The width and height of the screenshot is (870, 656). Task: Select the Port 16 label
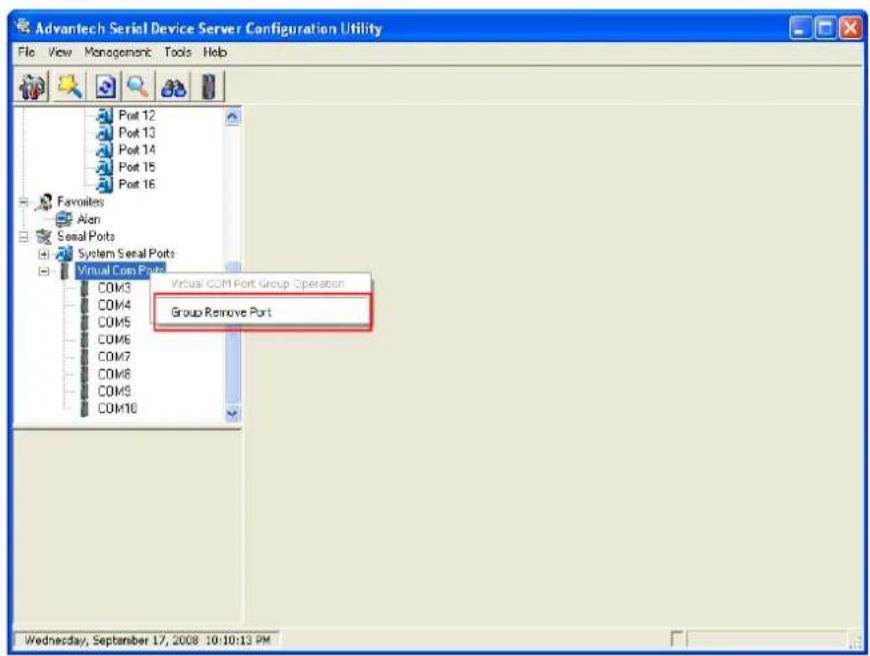pos(137,184)
